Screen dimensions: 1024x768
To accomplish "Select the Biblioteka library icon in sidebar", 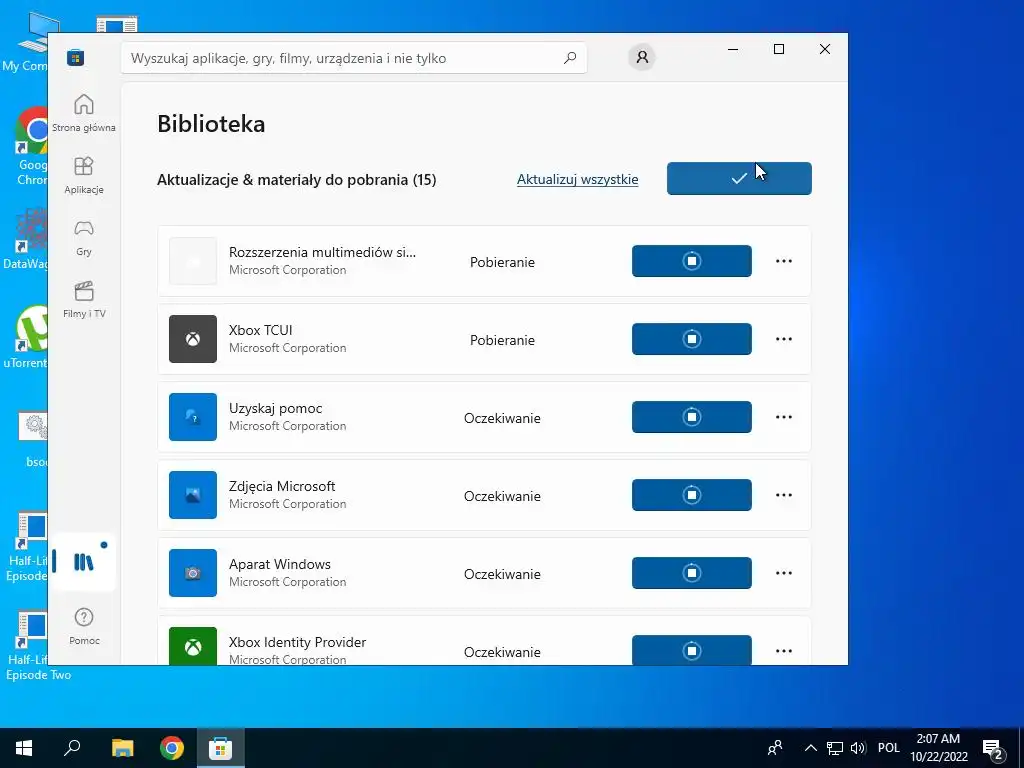I will pyautogui.click(x=84, y=562).
